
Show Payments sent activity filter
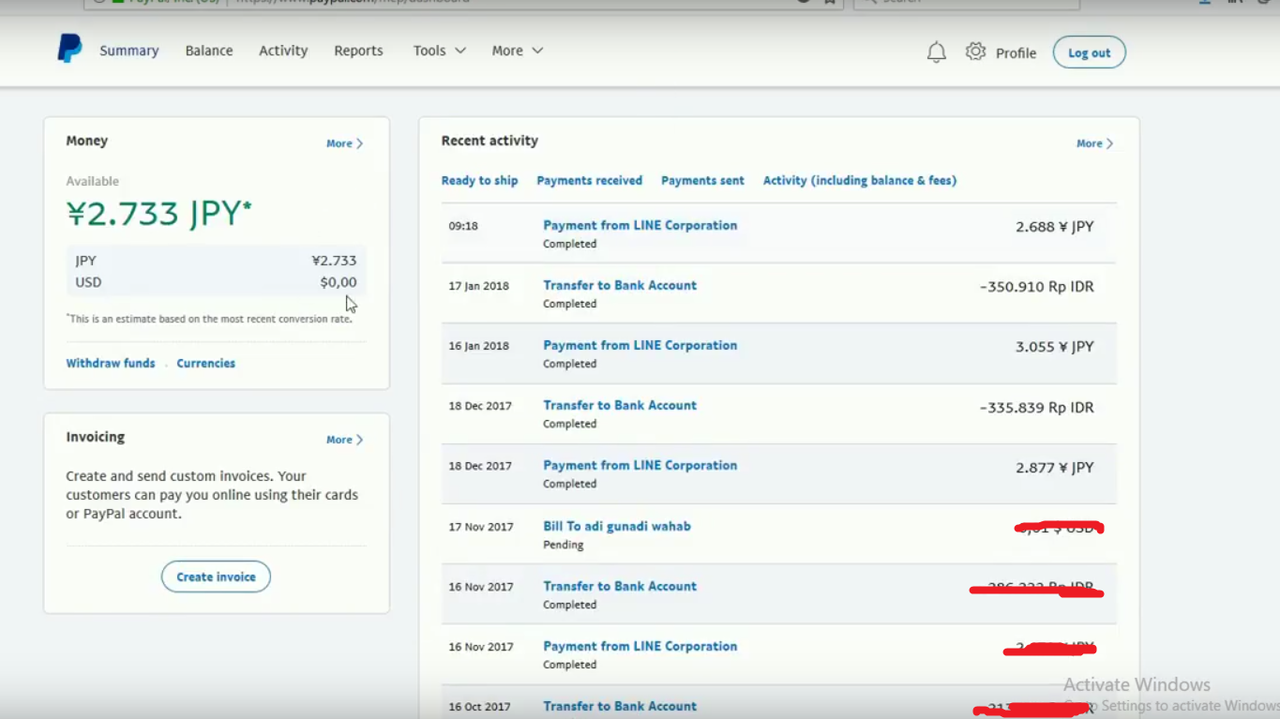(702, 181)
